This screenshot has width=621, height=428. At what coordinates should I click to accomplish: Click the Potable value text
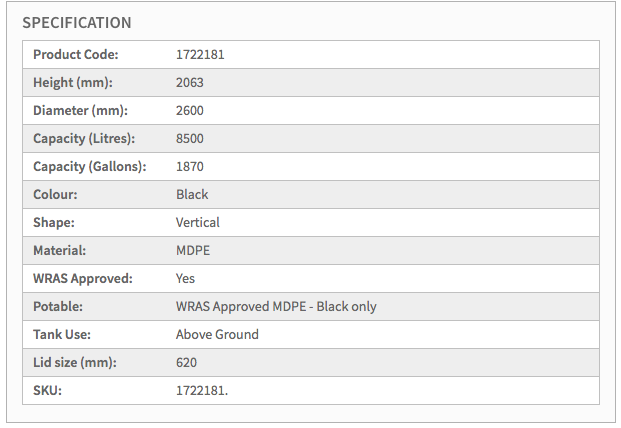point(276,307)
